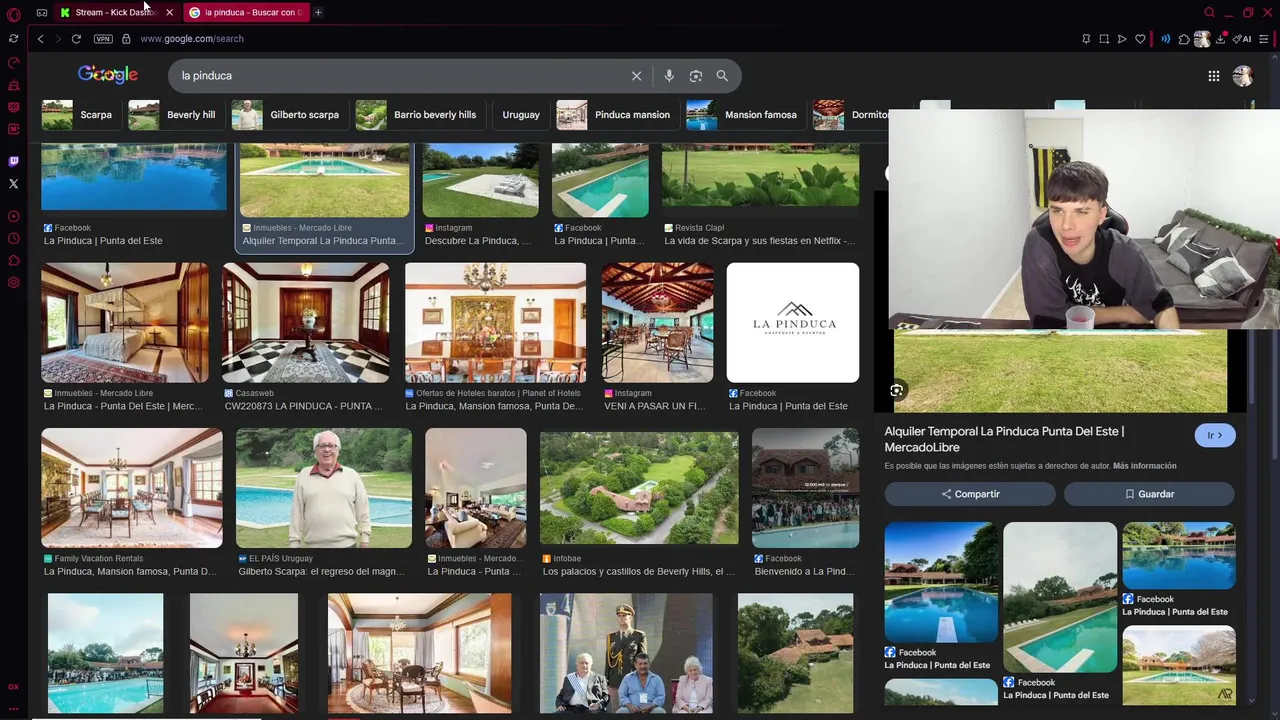1280x720 pixels.
Task: Click the pin icon in browser toolbar
Action: 1086,39
